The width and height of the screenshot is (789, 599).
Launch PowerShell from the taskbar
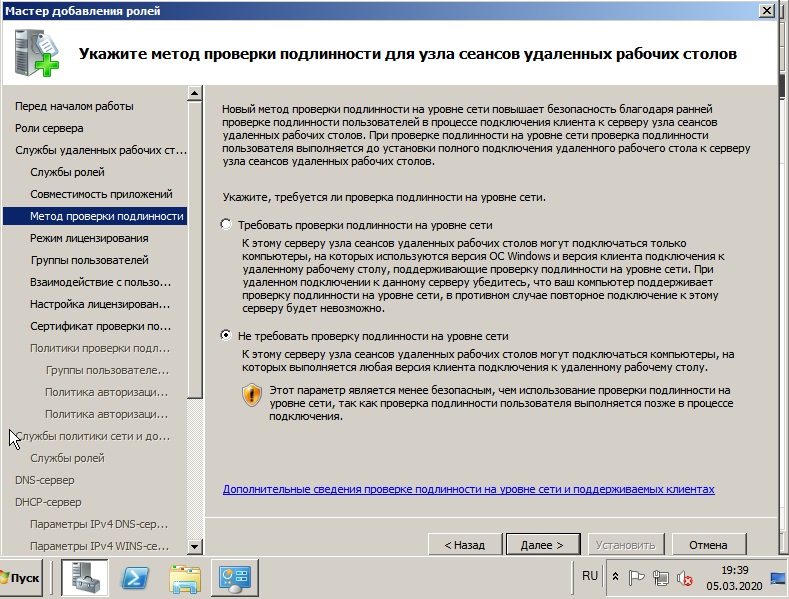135,577
